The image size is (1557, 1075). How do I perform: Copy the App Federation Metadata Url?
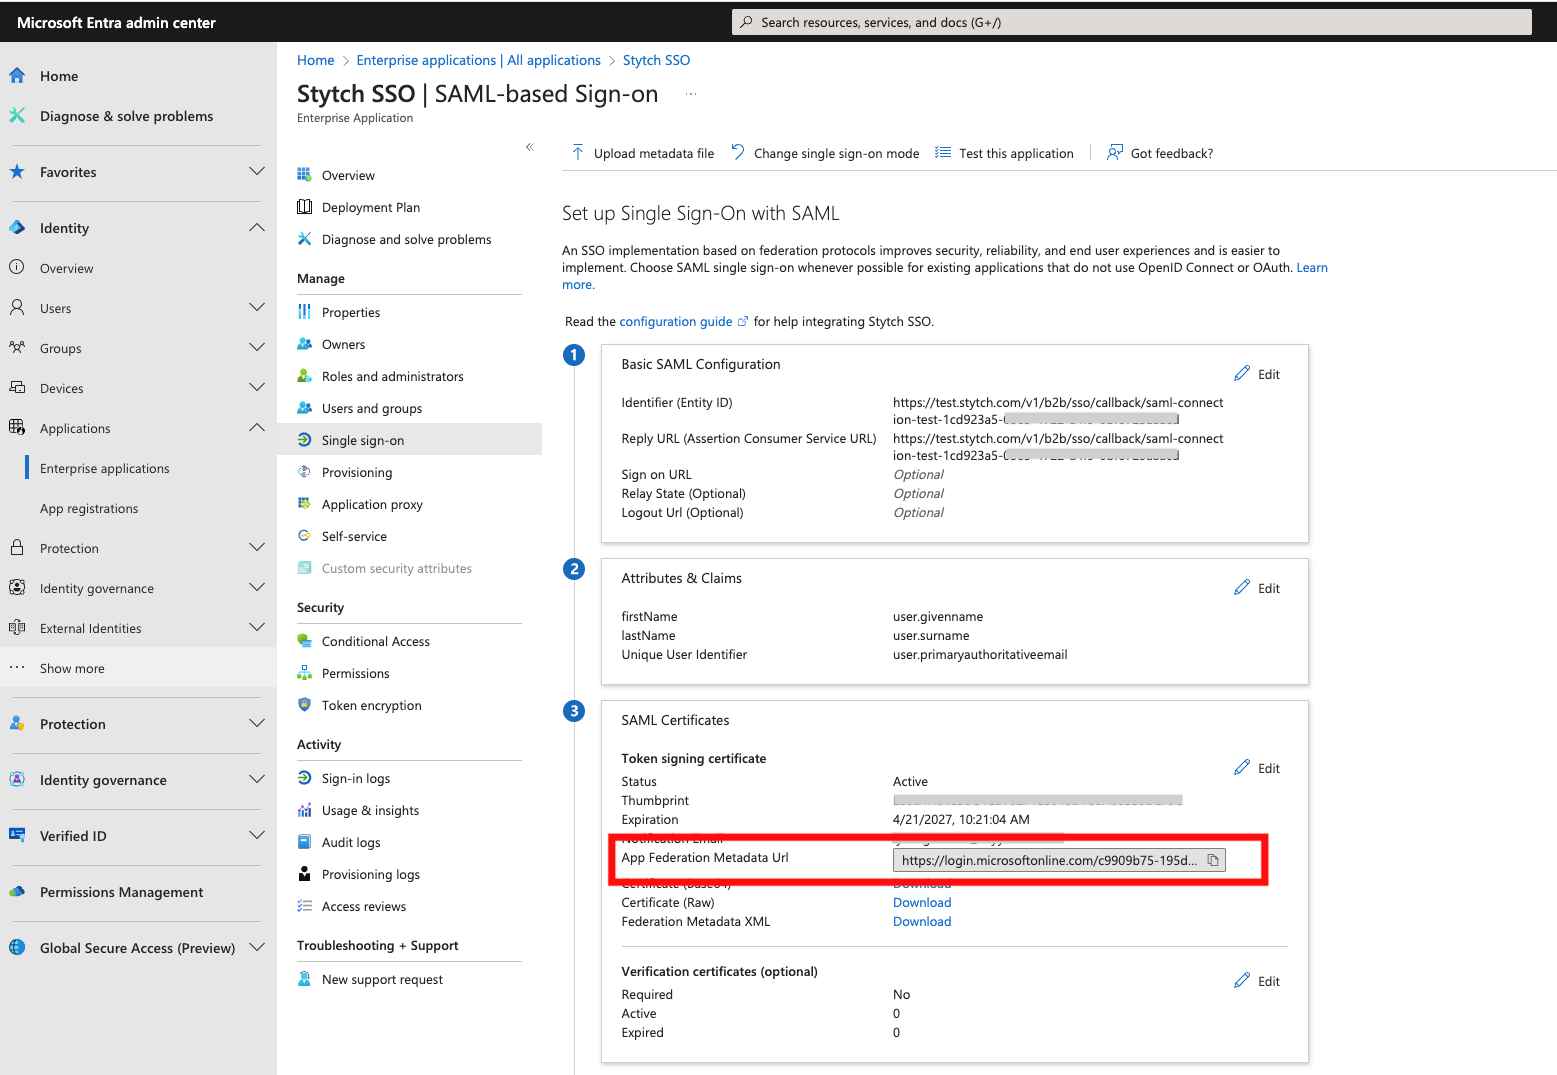tap(1213, 860)
